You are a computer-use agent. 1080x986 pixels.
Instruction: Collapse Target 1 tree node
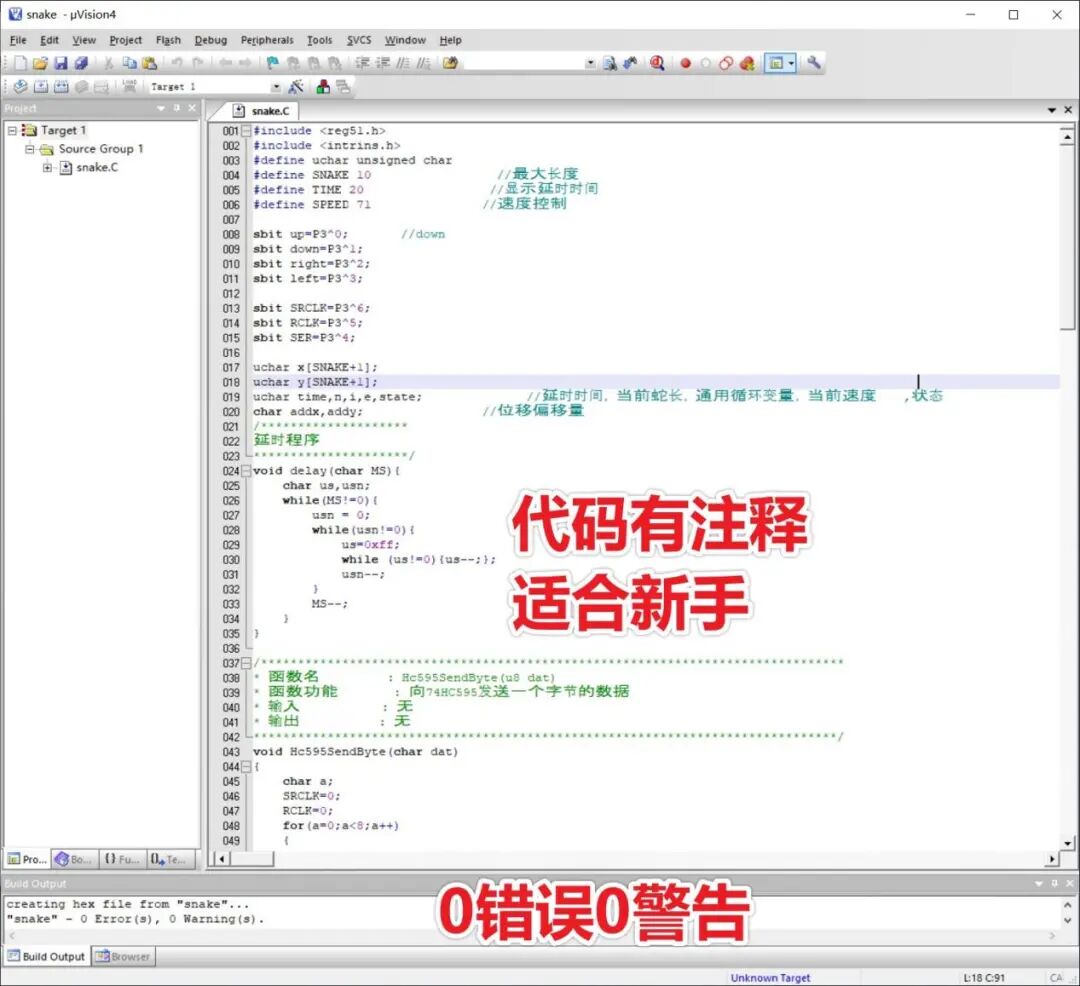tap(12, 130)
